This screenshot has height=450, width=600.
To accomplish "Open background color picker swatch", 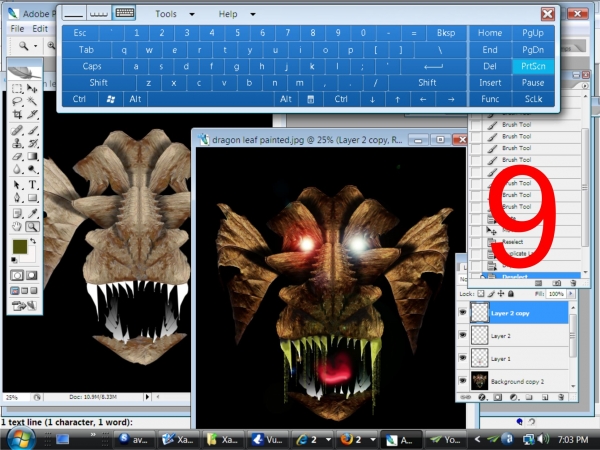I will (30, 256).
